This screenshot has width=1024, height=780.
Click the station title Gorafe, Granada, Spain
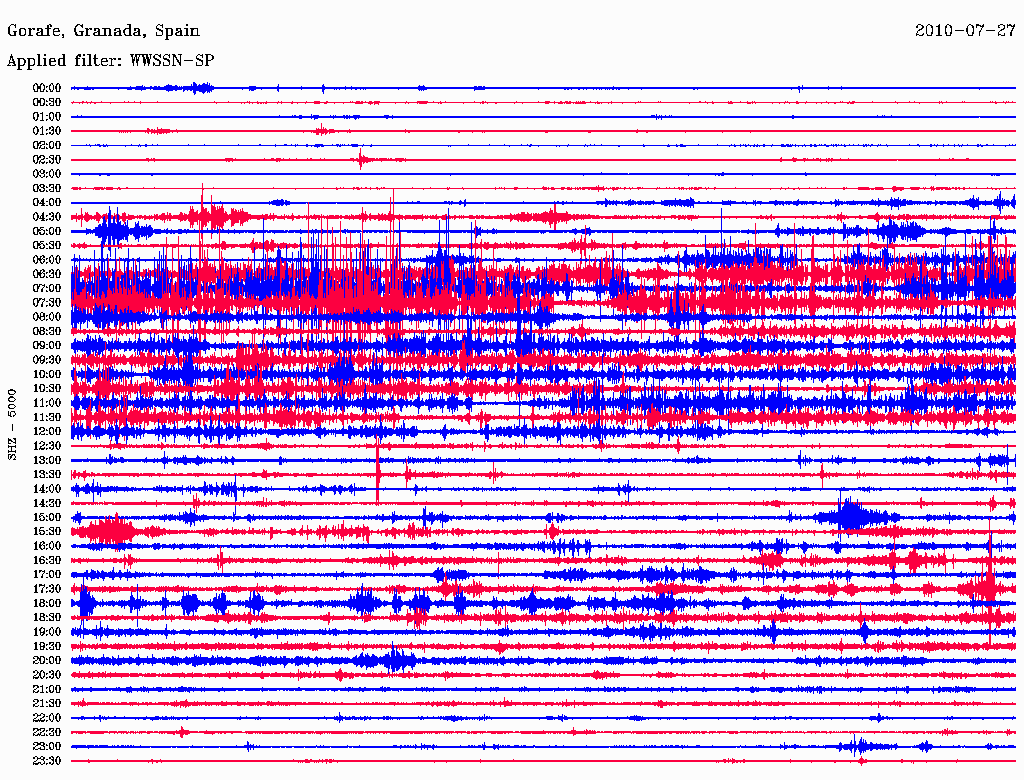coord(103,31)
